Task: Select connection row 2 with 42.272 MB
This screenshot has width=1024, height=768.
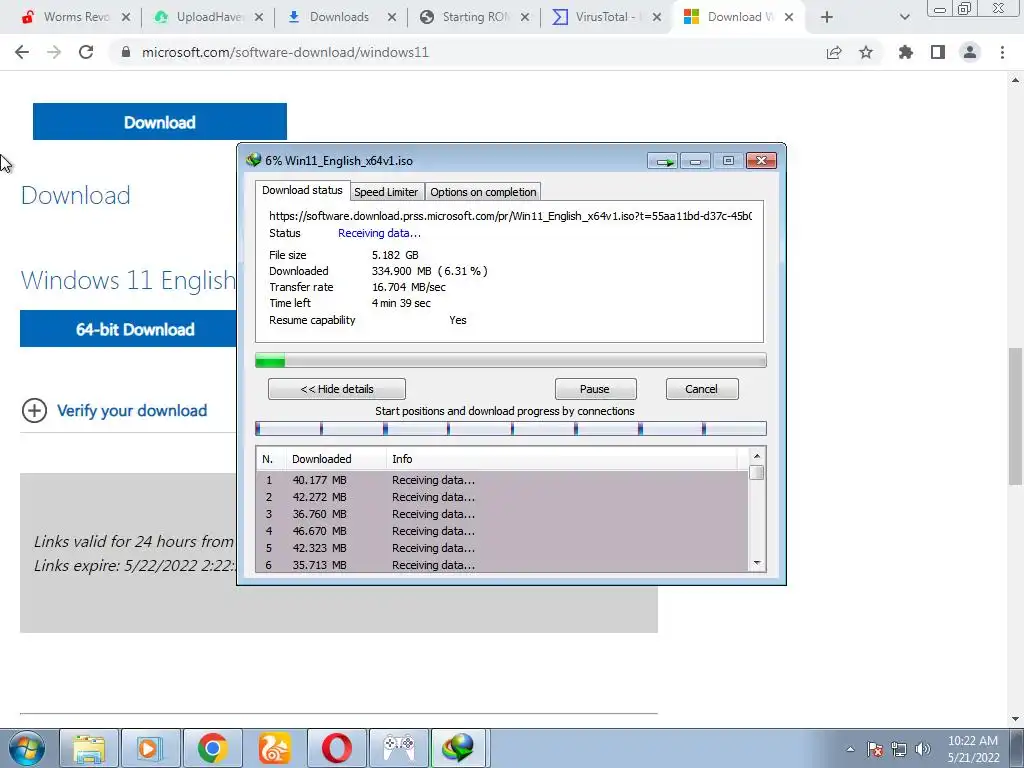Action: click(502, 497)
